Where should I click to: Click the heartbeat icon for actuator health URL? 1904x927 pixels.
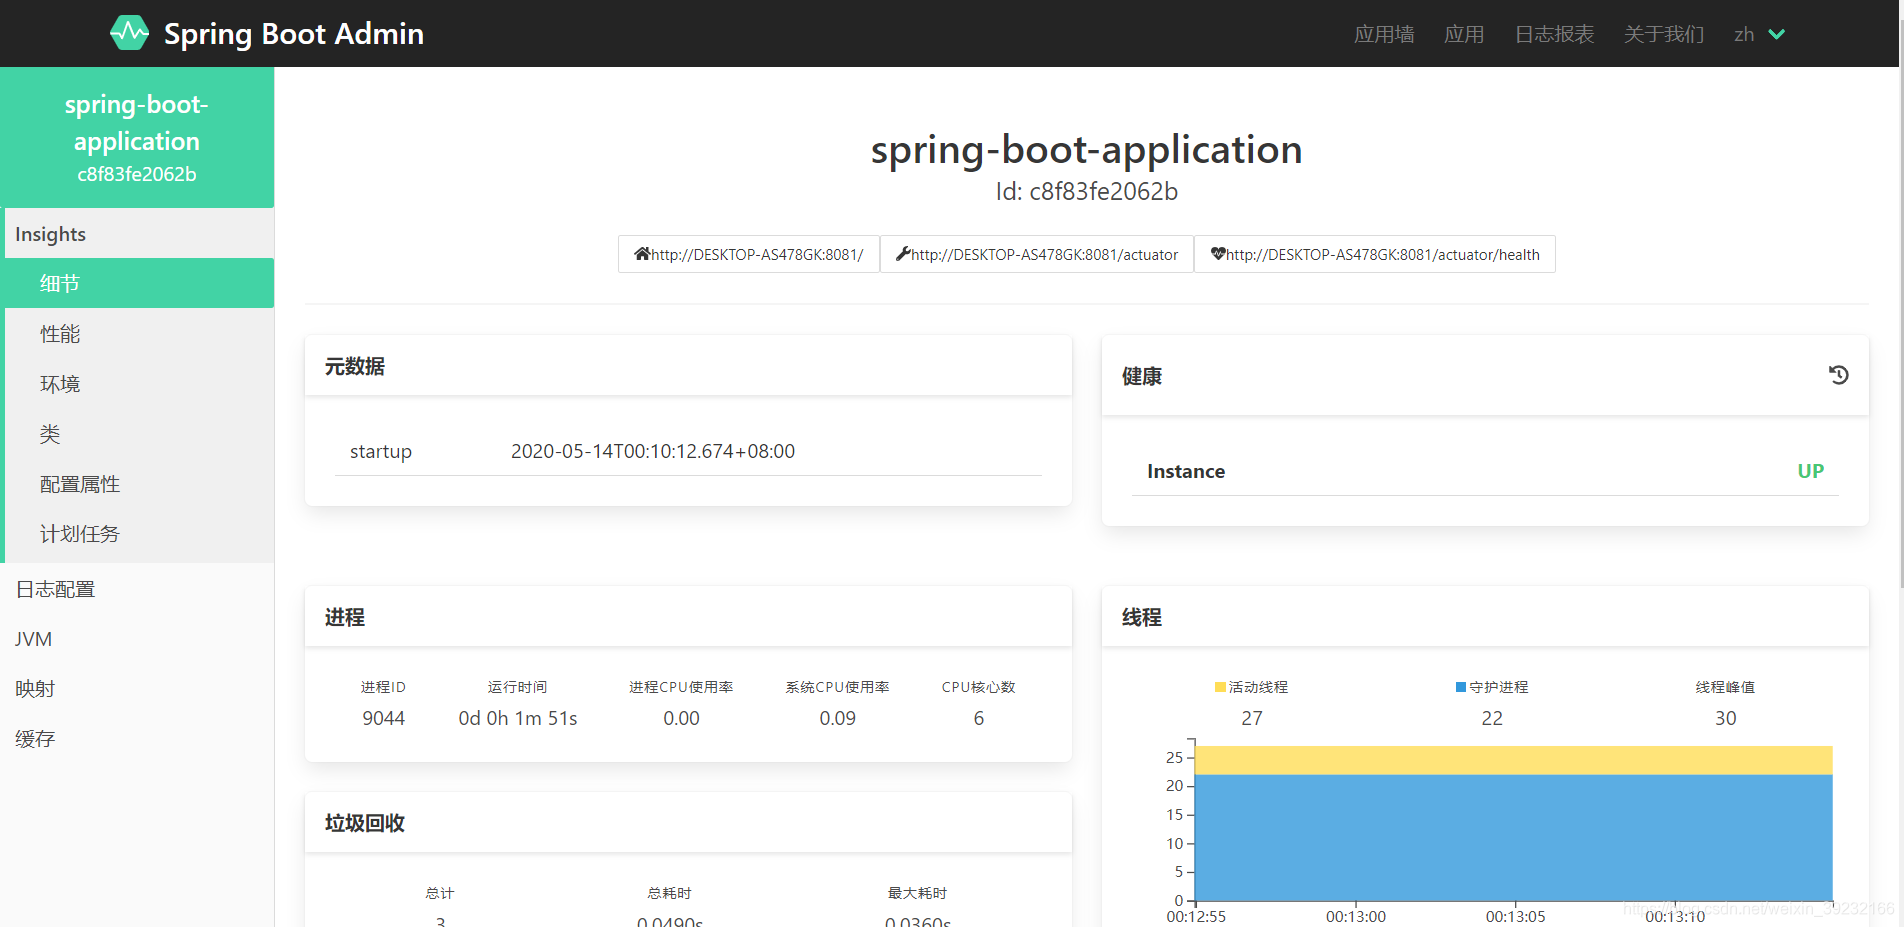coord(1218,254)
